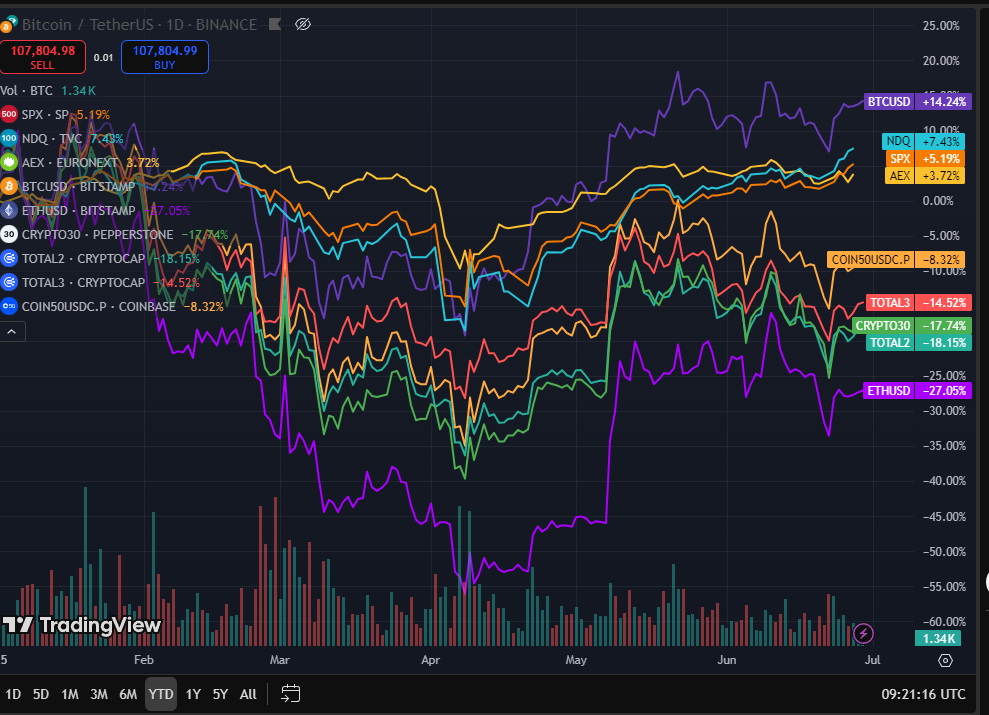Click the COIN50USDC.P · COINBASE legend name
This screenshot has width=989, height=715.
tap(98, 306)
